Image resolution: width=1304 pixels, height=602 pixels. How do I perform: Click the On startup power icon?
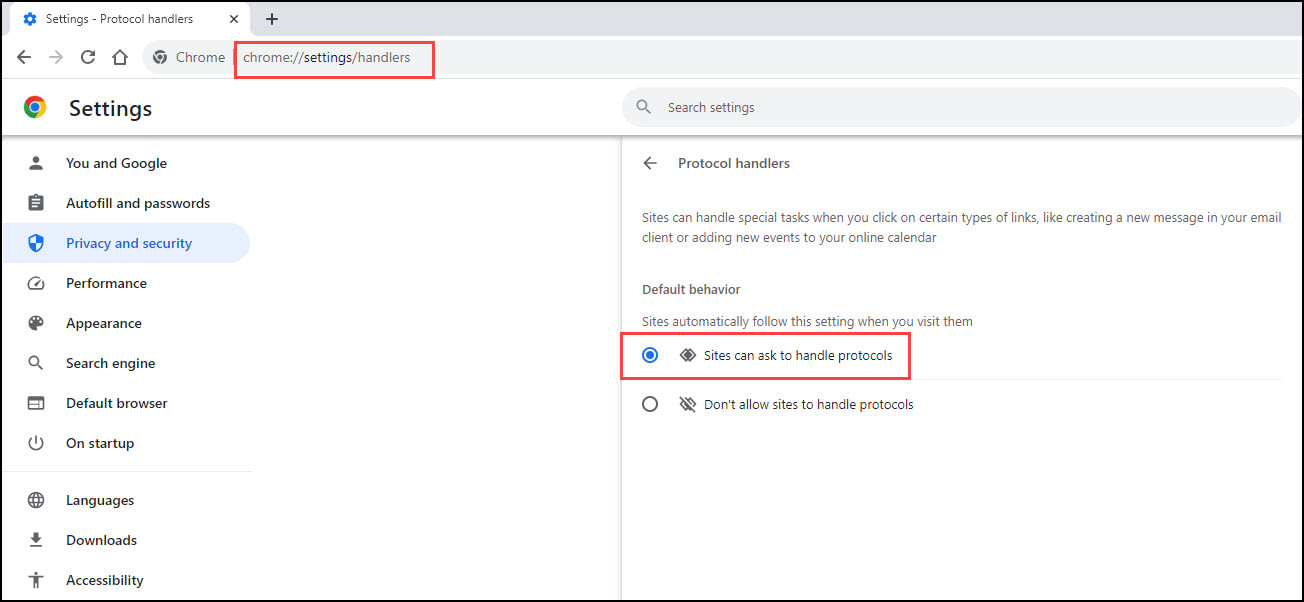36,443
